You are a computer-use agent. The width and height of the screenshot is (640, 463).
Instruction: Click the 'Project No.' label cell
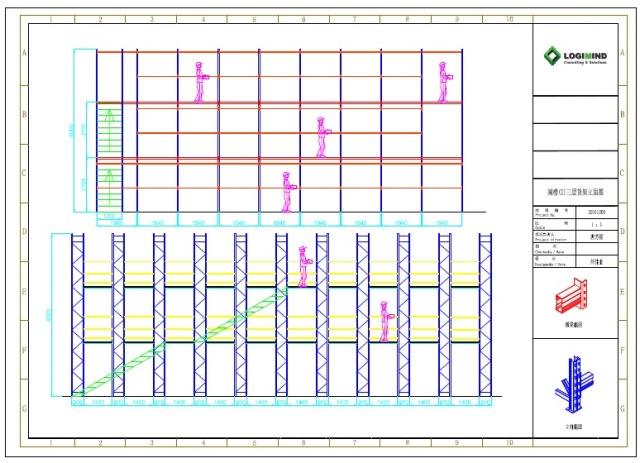pyautogui.click(x=554, y=212)
